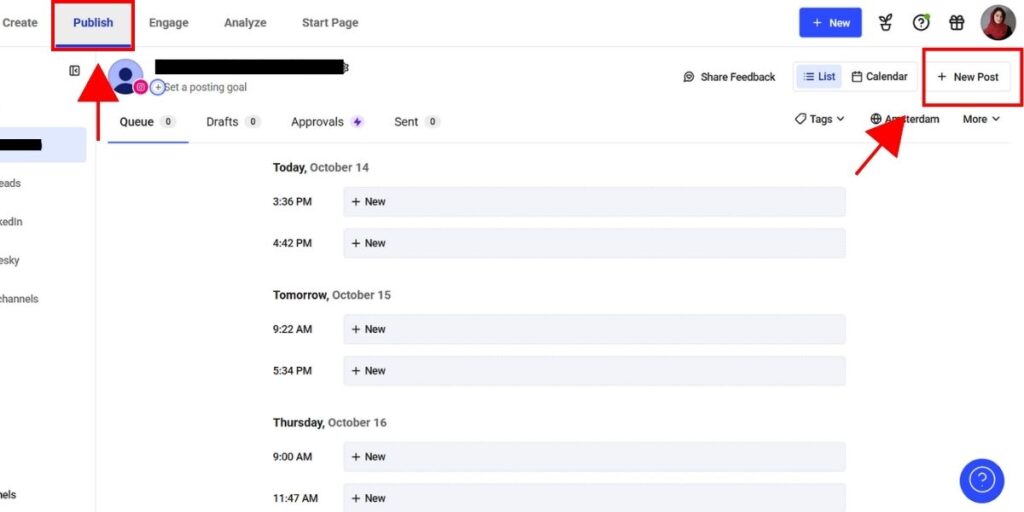
Task: Expand the Tags filter dropdown
Action: (820, 119)
